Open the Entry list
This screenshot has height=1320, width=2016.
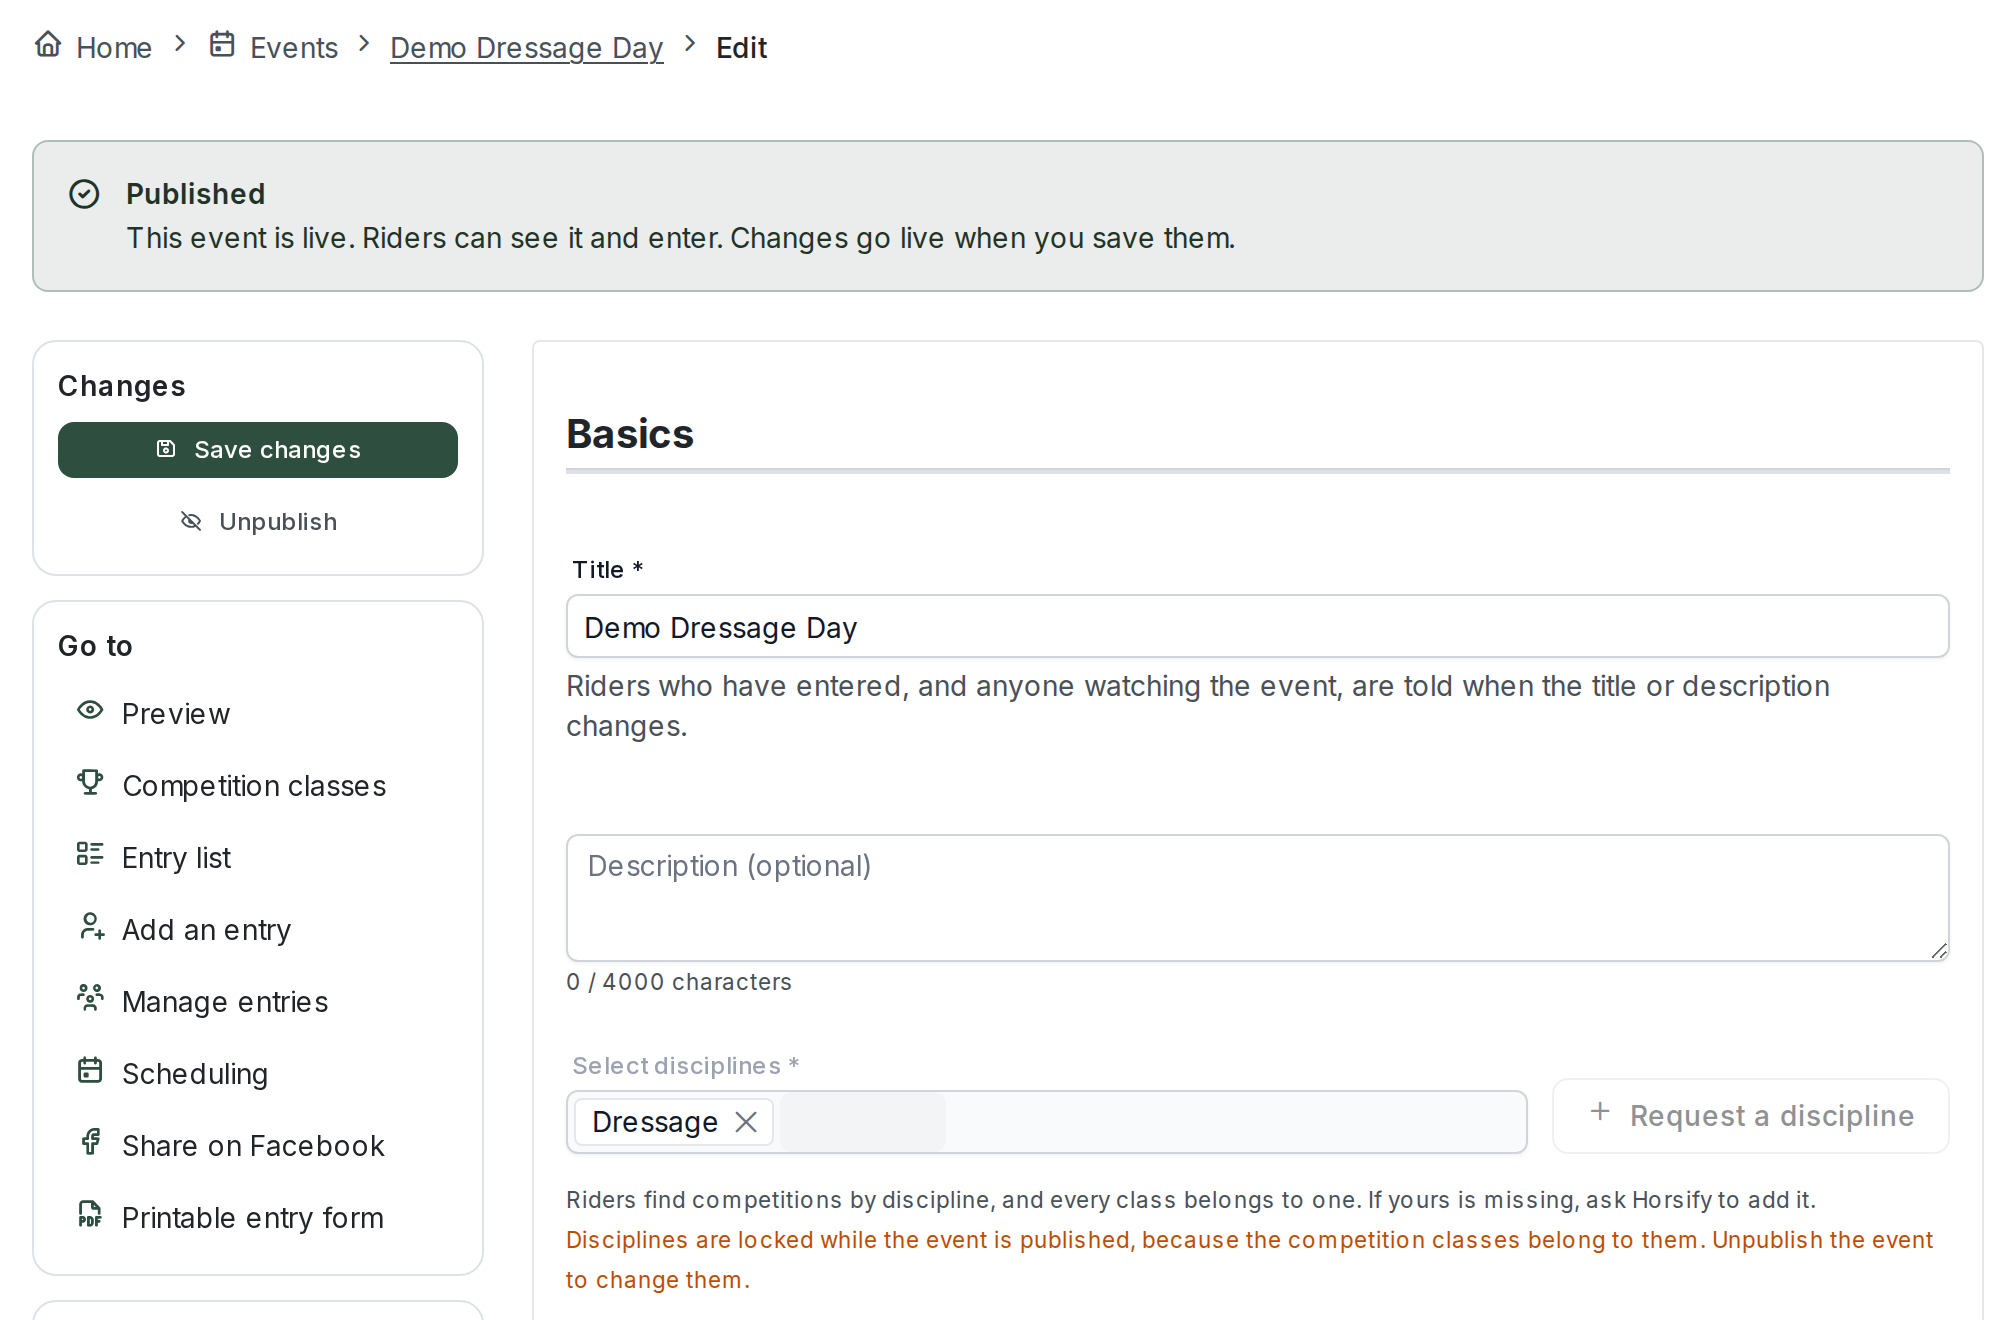point(258,858)
